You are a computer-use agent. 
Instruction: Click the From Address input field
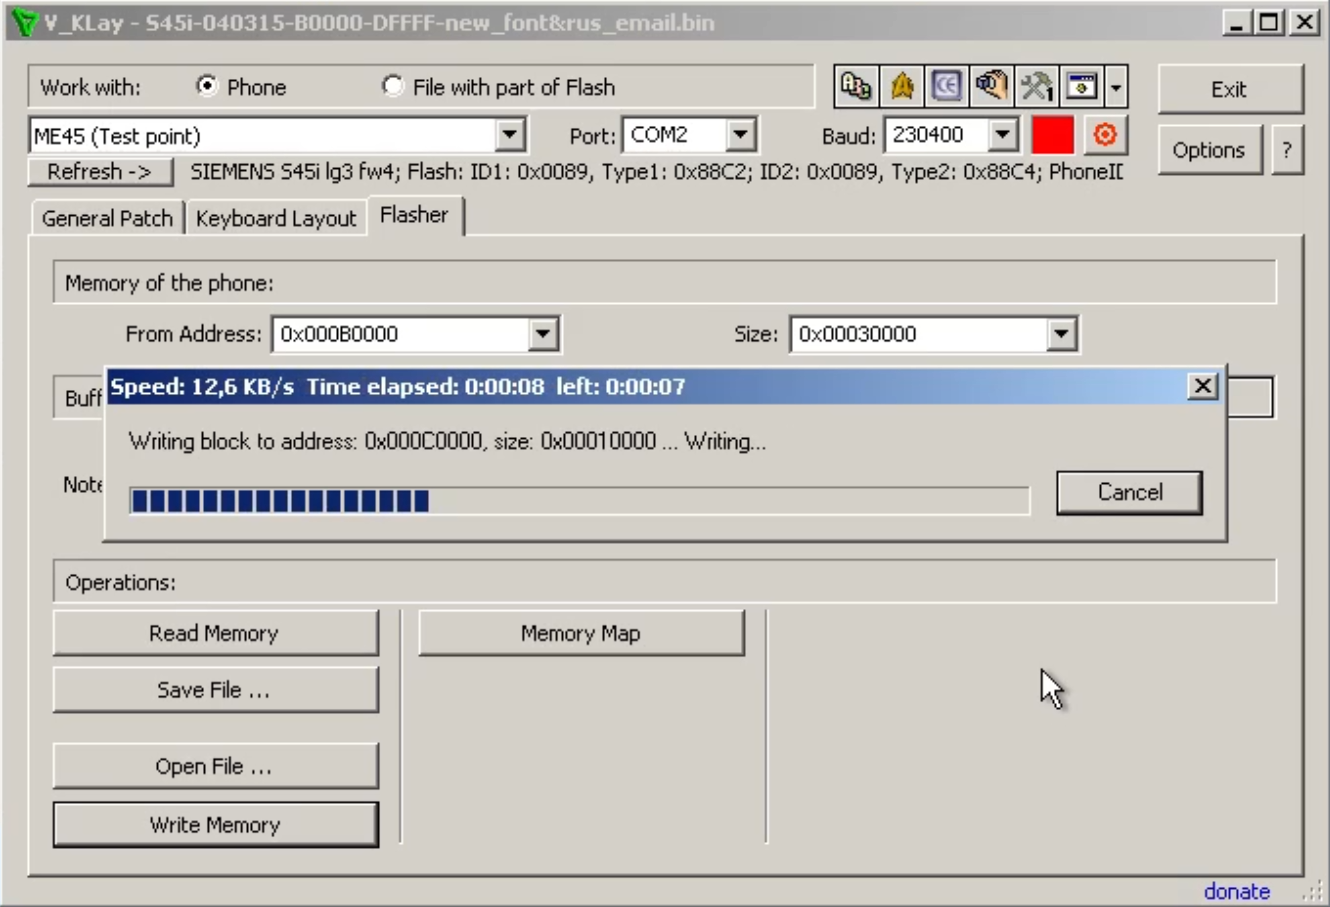[400, 334]
